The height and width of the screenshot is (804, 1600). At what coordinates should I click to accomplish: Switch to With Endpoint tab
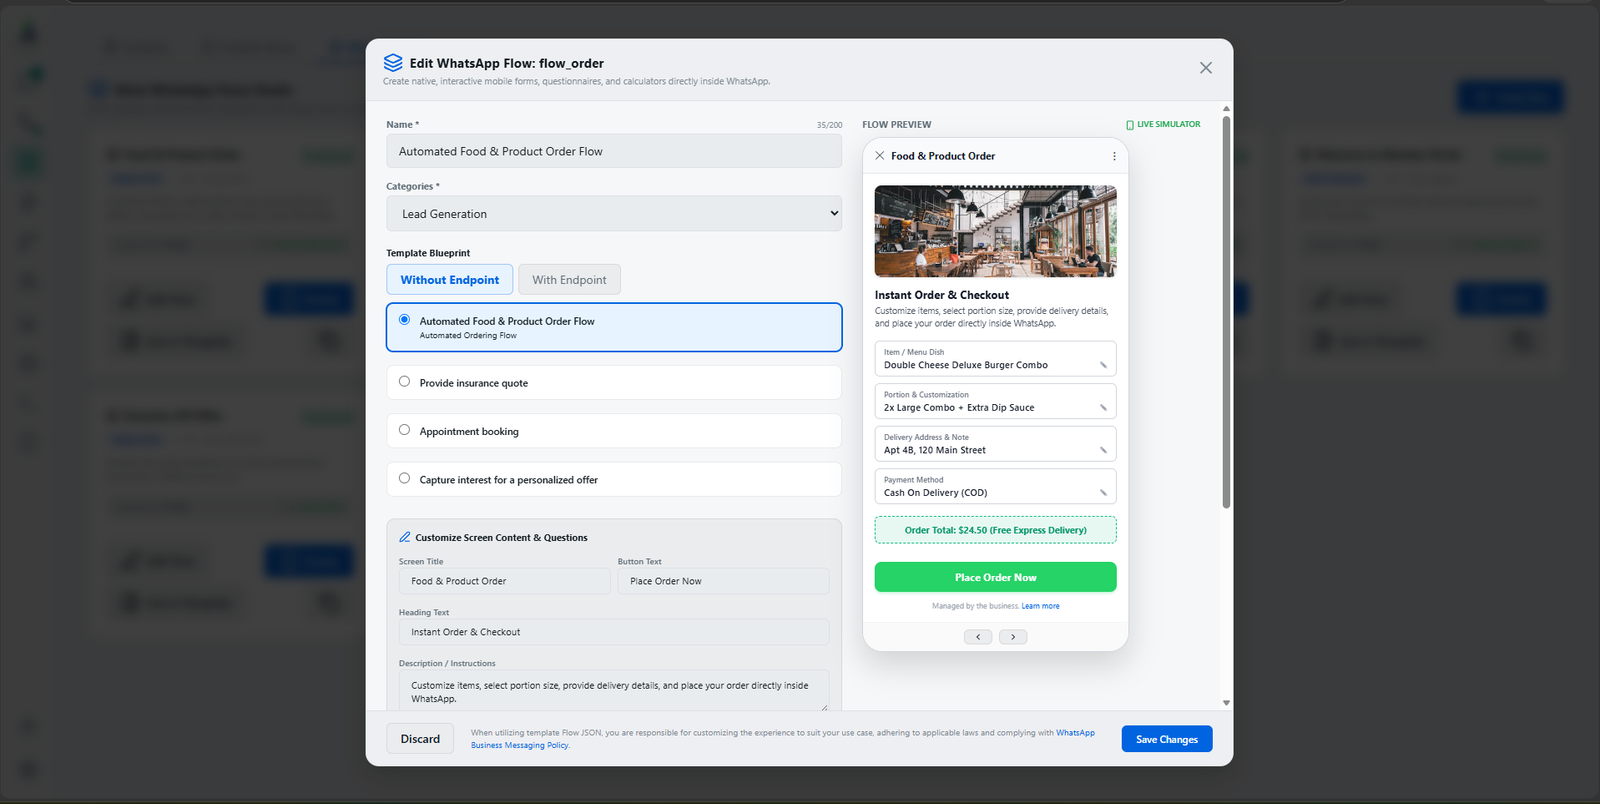pyautogui.click(x=569, y=280)
